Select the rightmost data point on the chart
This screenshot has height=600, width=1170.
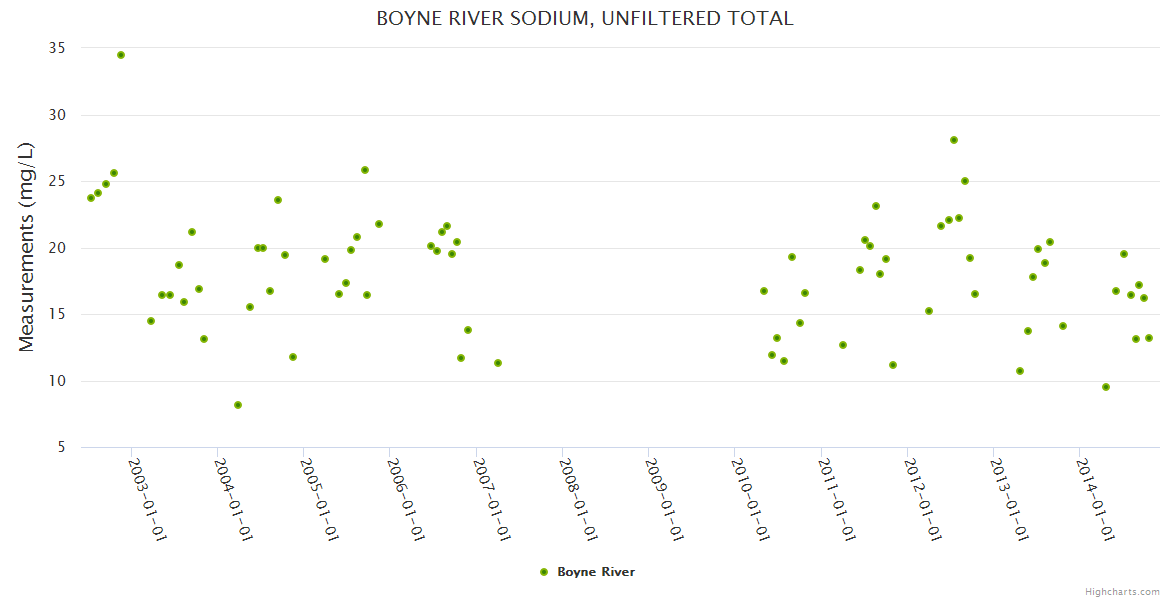[x=1149, y=338]
